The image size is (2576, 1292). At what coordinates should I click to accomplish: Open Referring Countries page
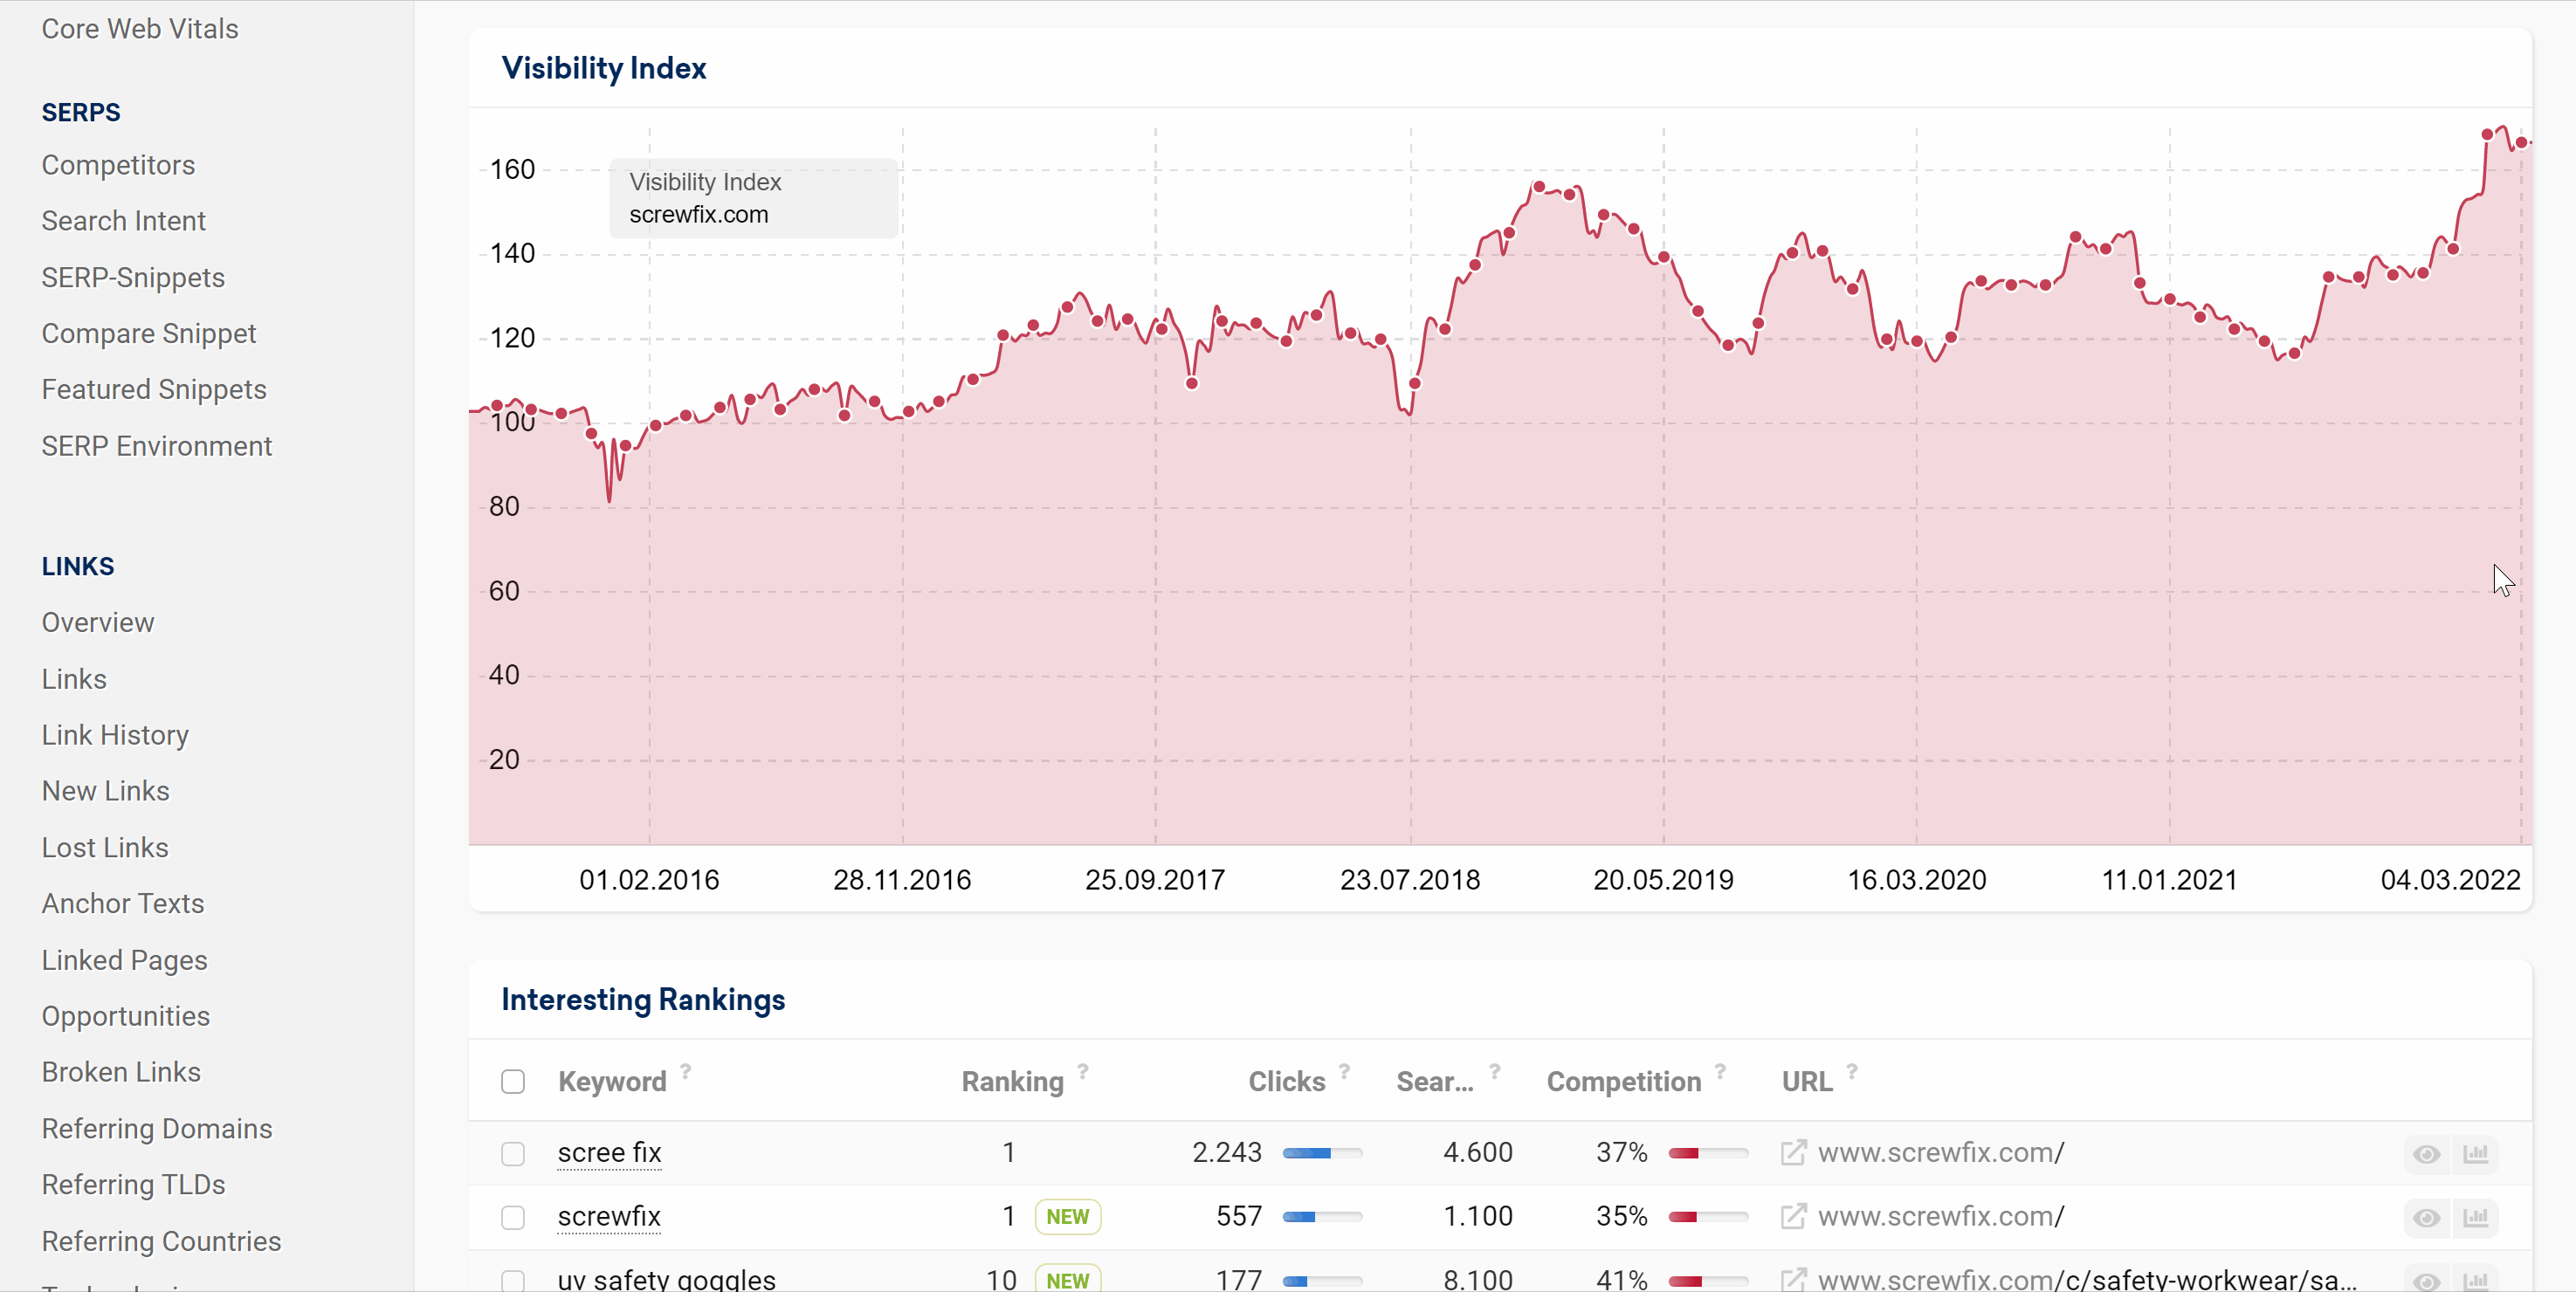[x=162, y=1241]
